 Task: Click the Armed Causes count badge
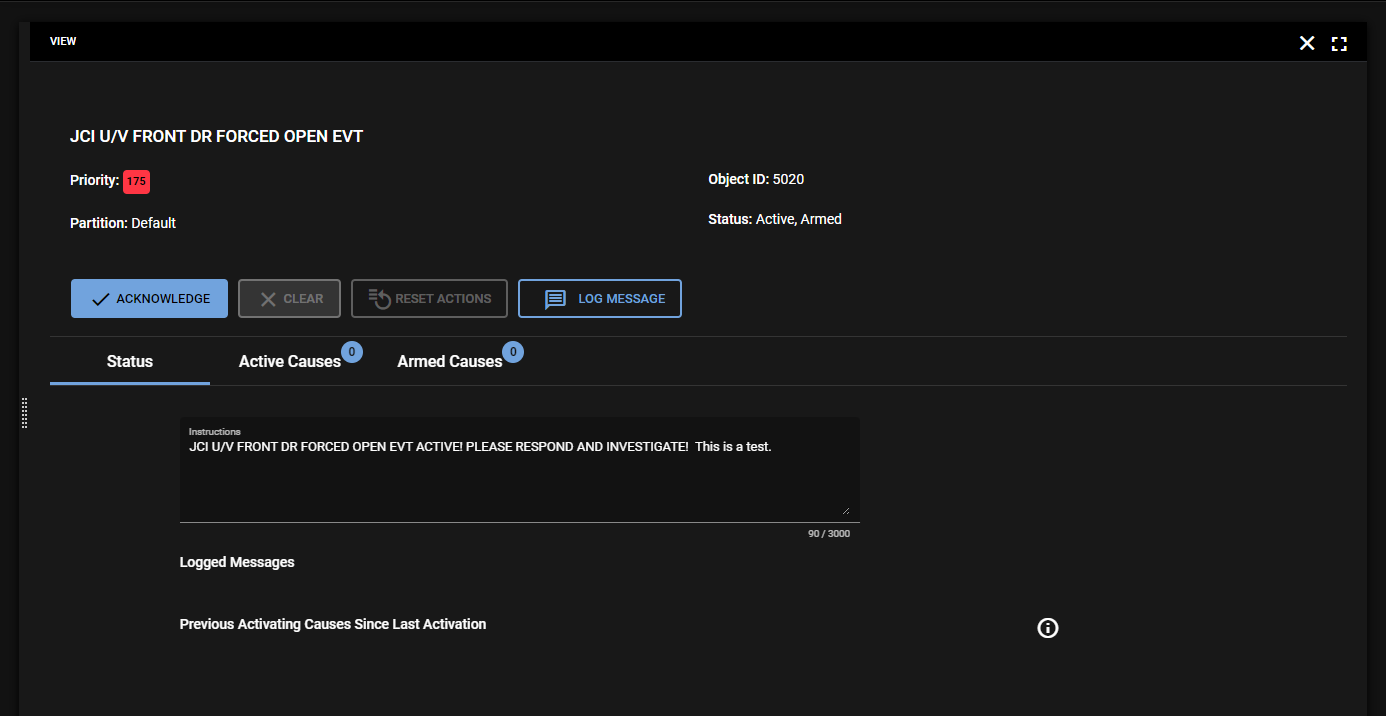click(513, 352)
